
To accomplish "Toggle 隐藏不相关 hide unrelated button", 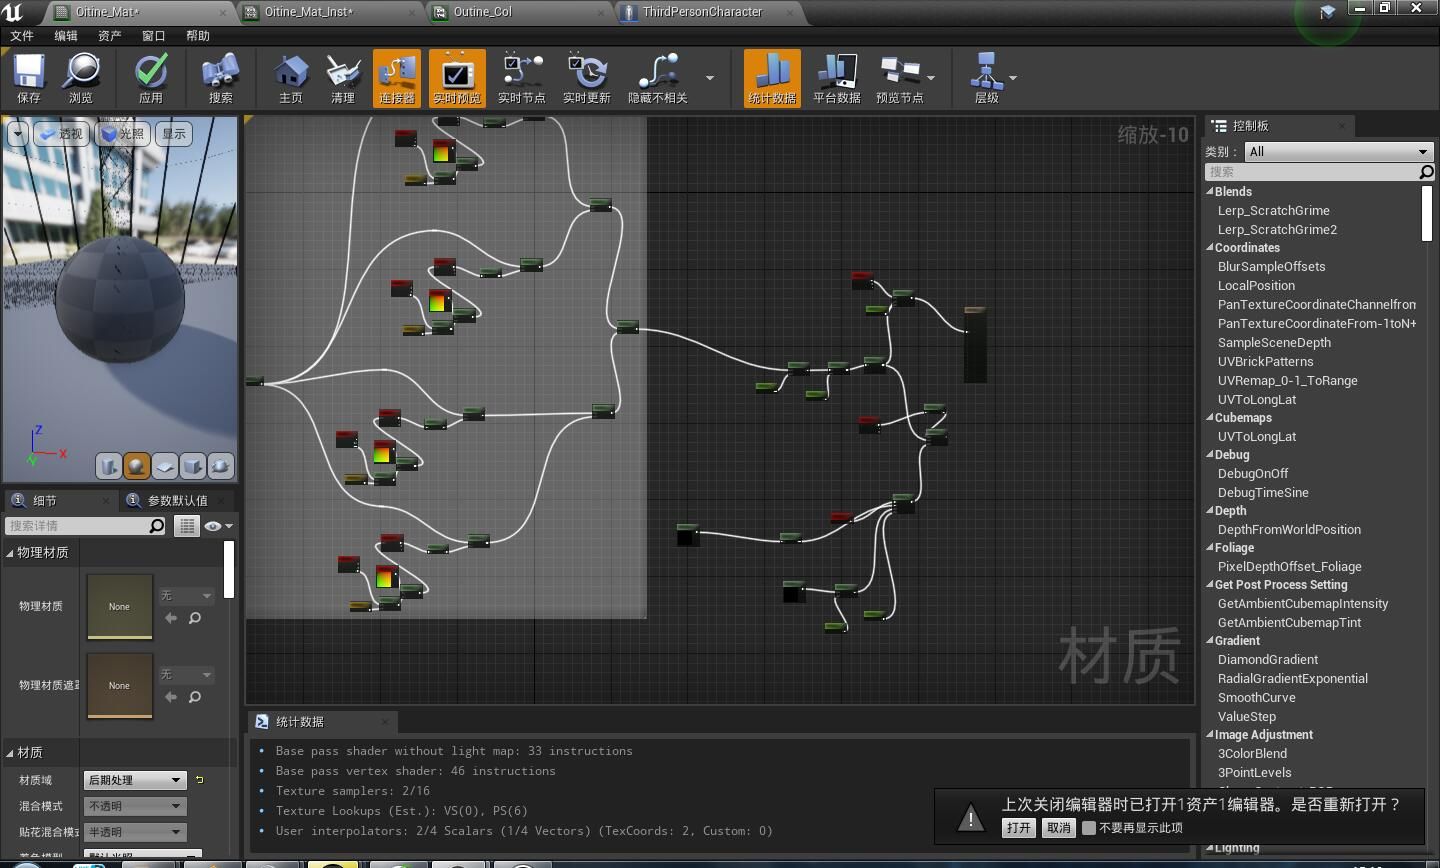I will pyautogui.click(x=658, y=78).
